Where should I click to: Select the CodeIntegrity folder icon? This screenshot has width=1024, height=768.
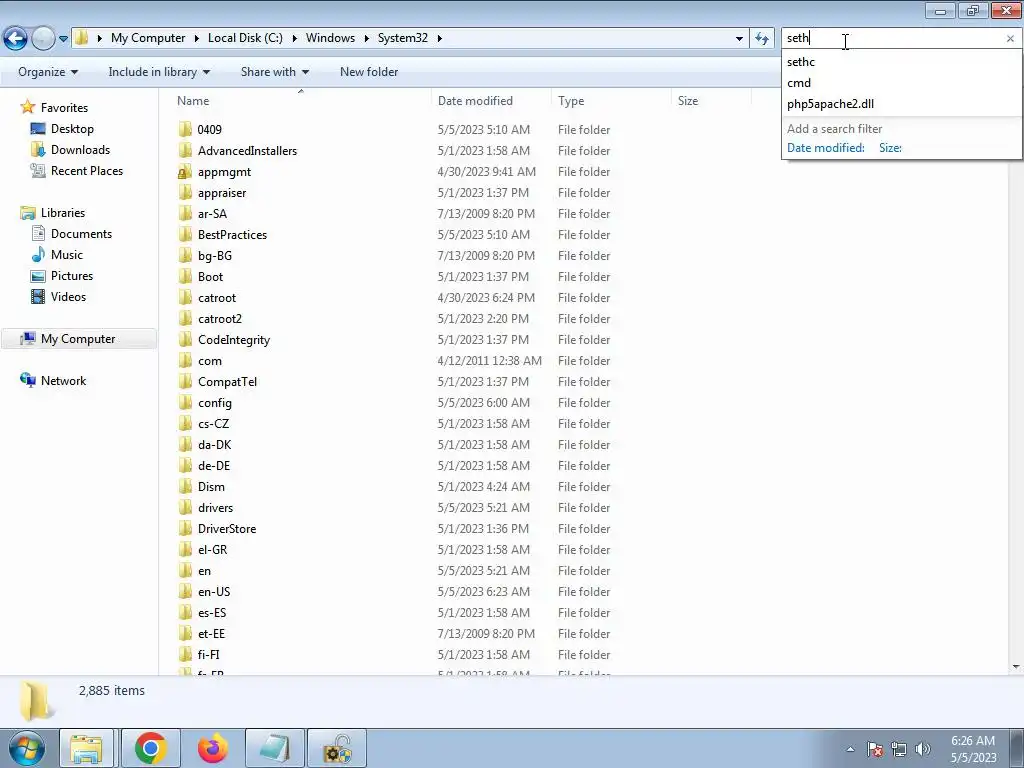click(x=185, y=340)
